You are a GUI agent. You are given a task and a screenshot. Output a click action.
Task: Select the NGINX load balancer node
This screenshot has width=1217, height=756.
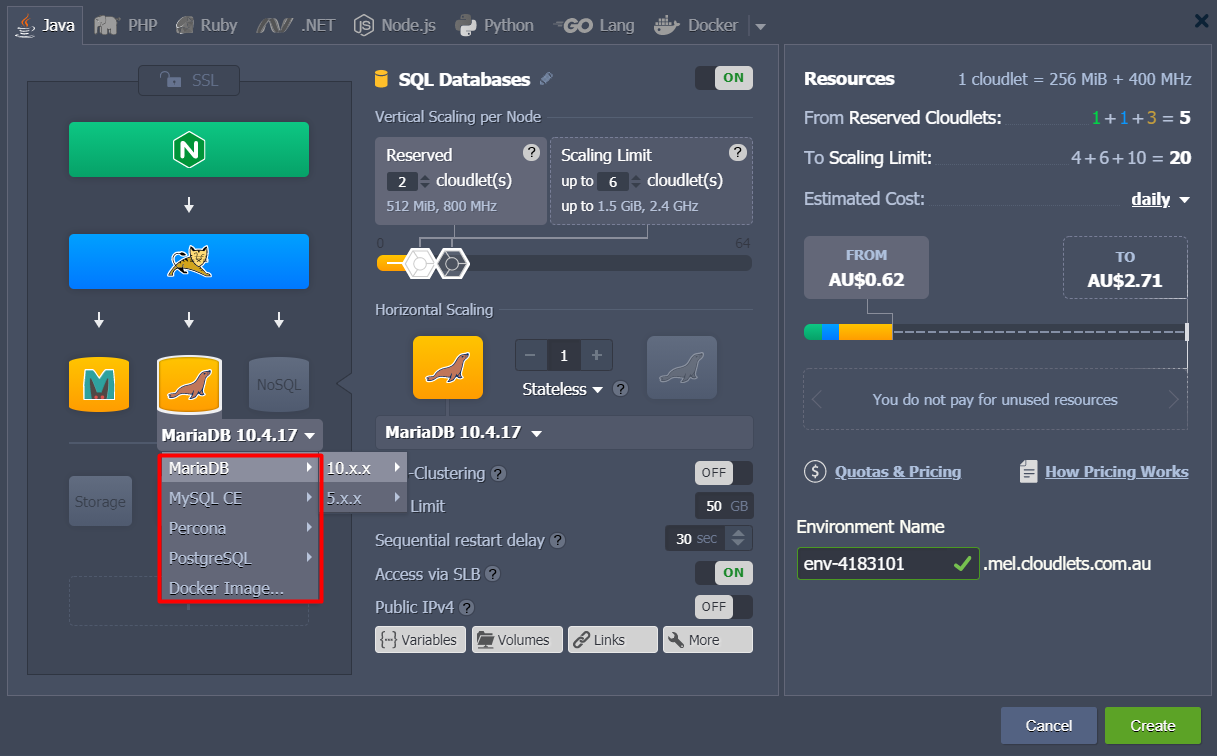pos(189,150)
